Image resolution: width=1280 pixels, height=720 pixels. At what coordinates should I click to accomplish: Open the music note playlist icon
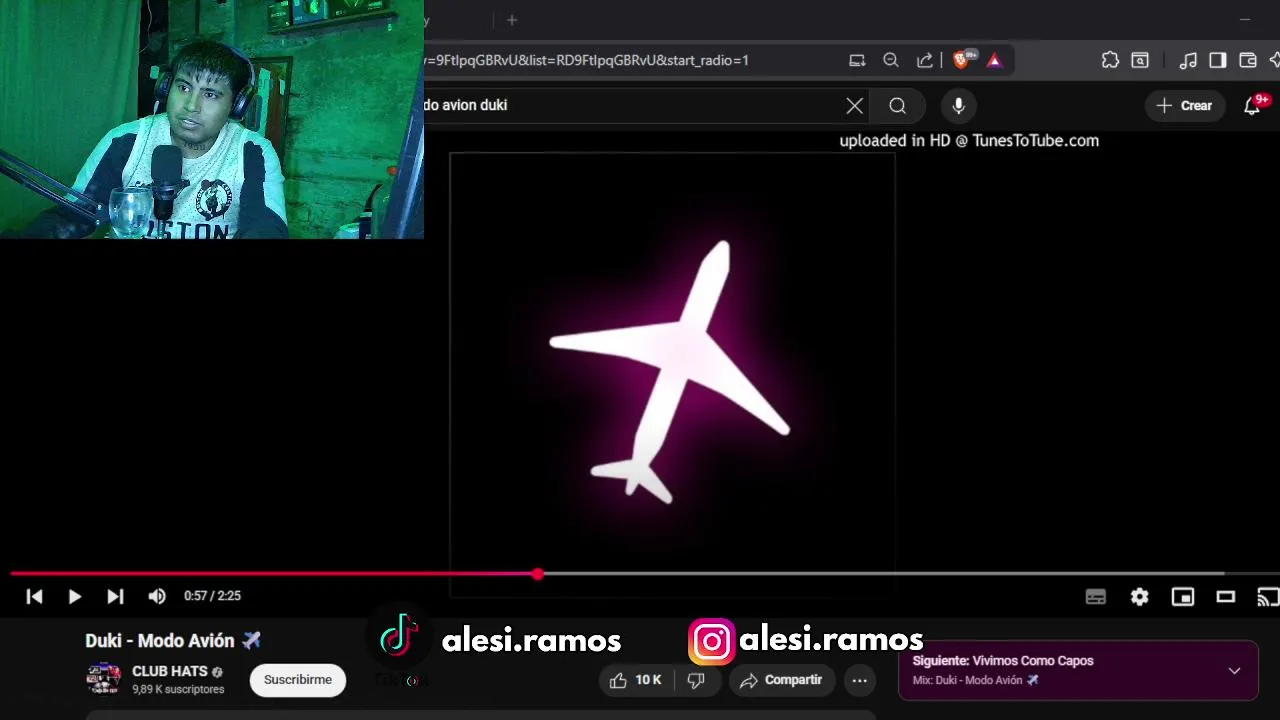tap(1188, 60)
